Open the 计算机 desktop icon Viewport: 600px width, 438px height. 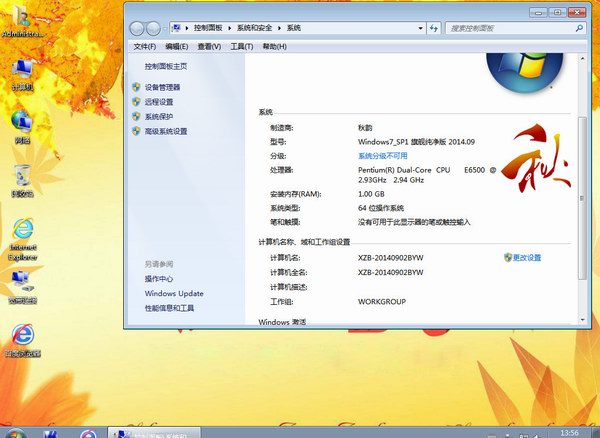pos(22,75)
